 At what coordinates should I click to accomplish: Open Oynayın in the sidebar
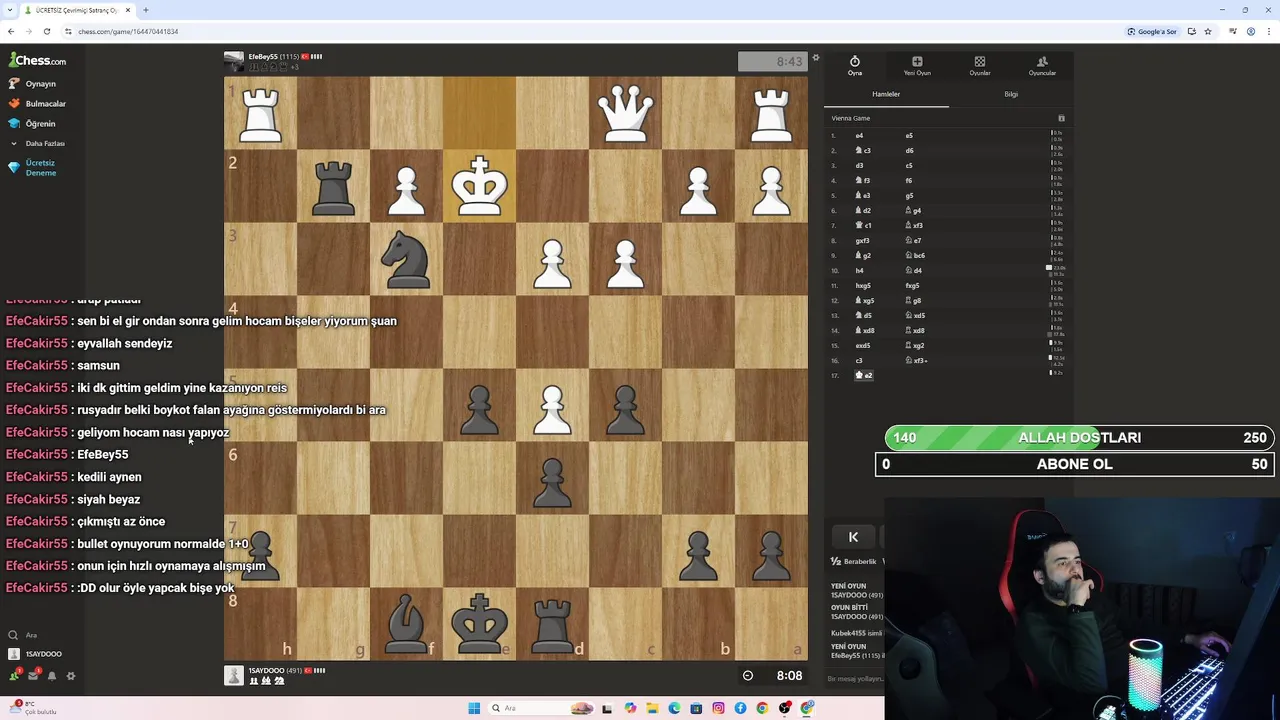click(x=32, y=84)
